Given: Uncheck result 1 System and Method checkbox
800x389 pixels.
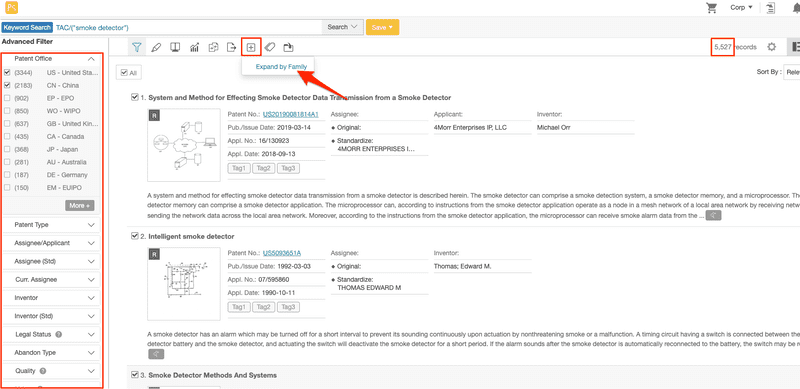Looking at the screenshot, I should [x=135, y=97].
